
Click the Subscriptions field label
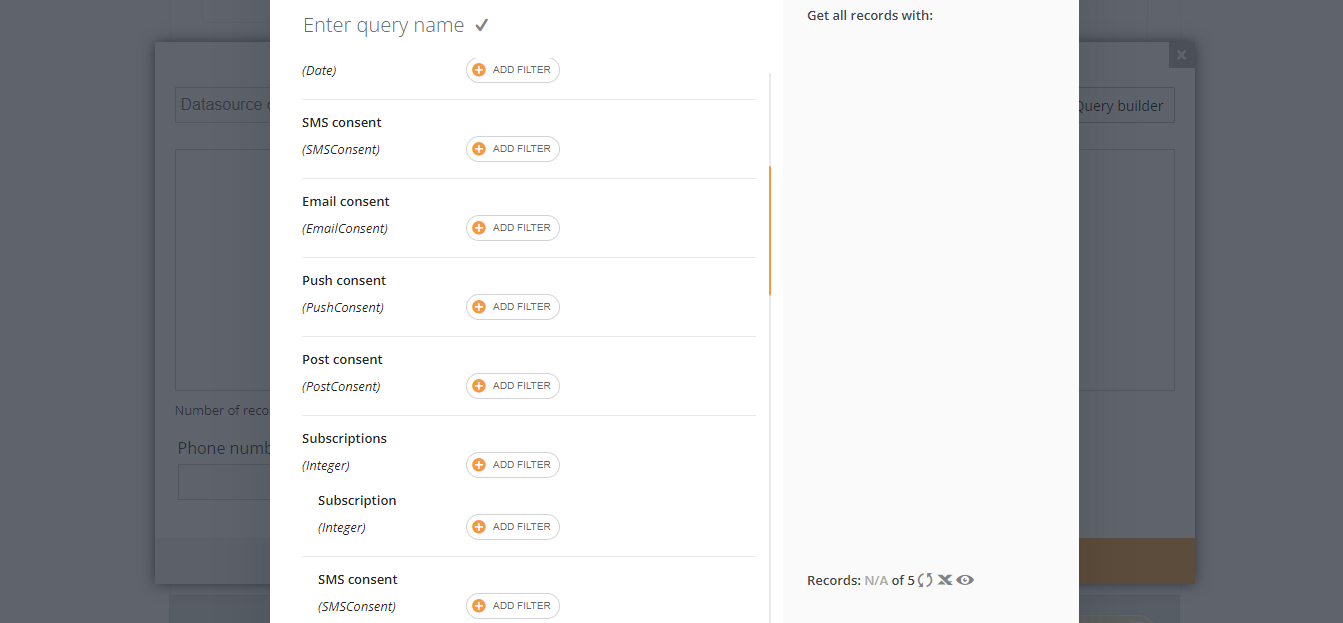point(344,439)
